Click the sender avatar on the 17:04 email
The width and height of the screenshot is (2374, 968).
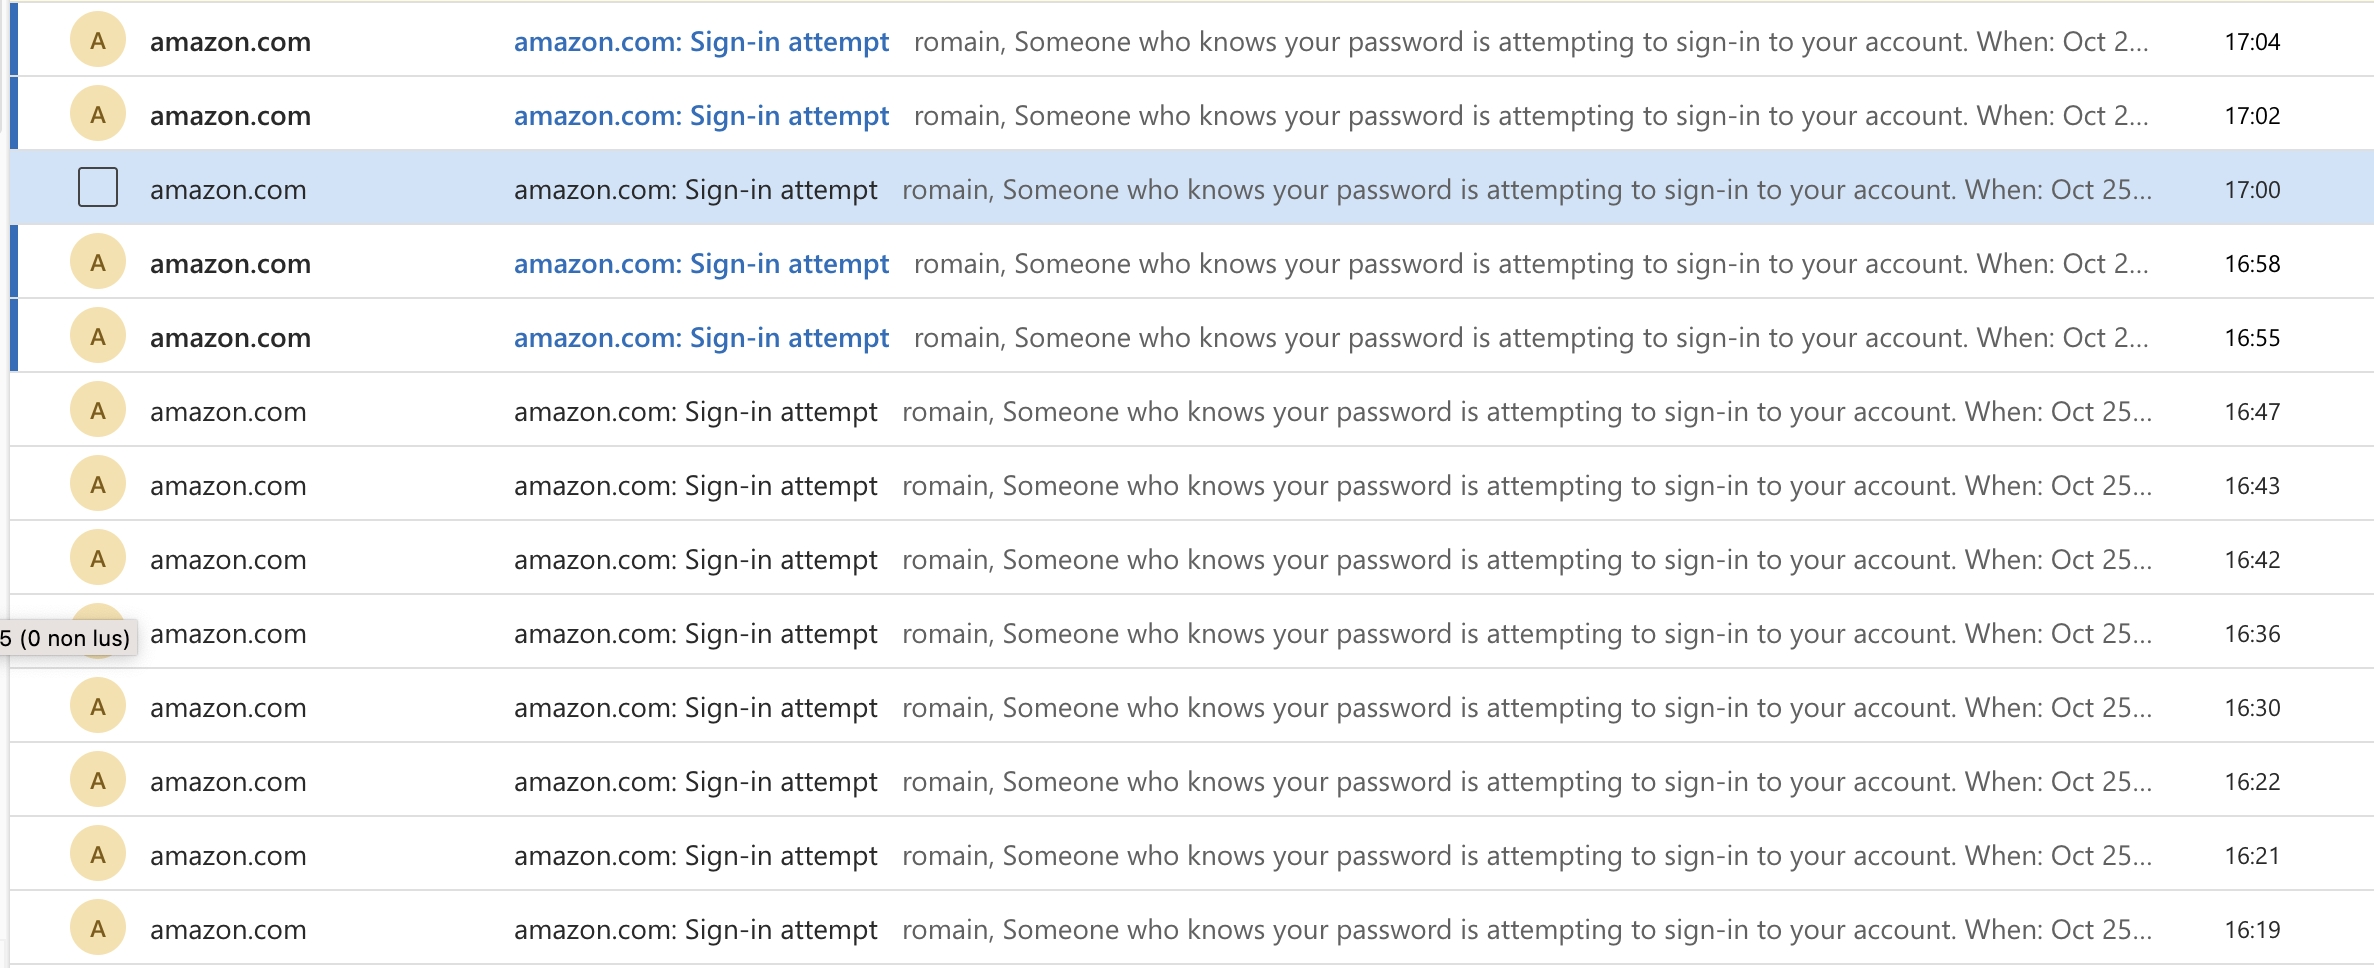coord(98,41)
